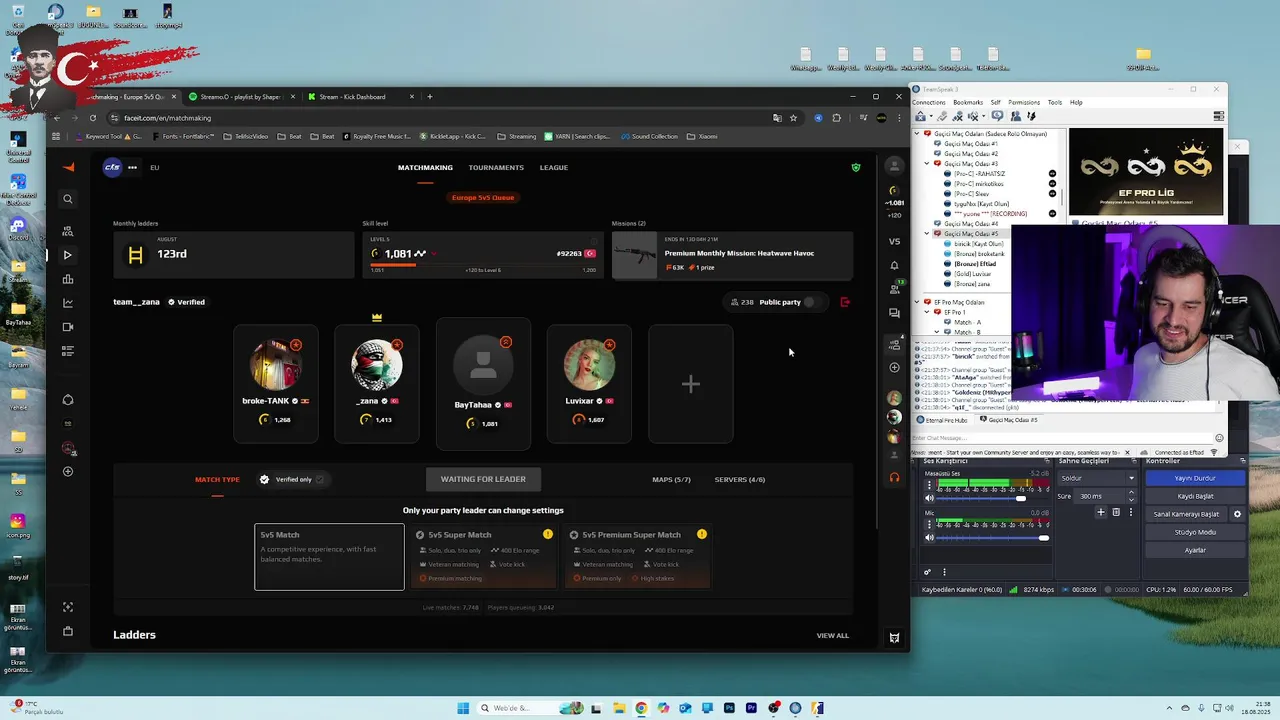
Task: Open Windows Start menu on taskbar
Action: [463, 708]
